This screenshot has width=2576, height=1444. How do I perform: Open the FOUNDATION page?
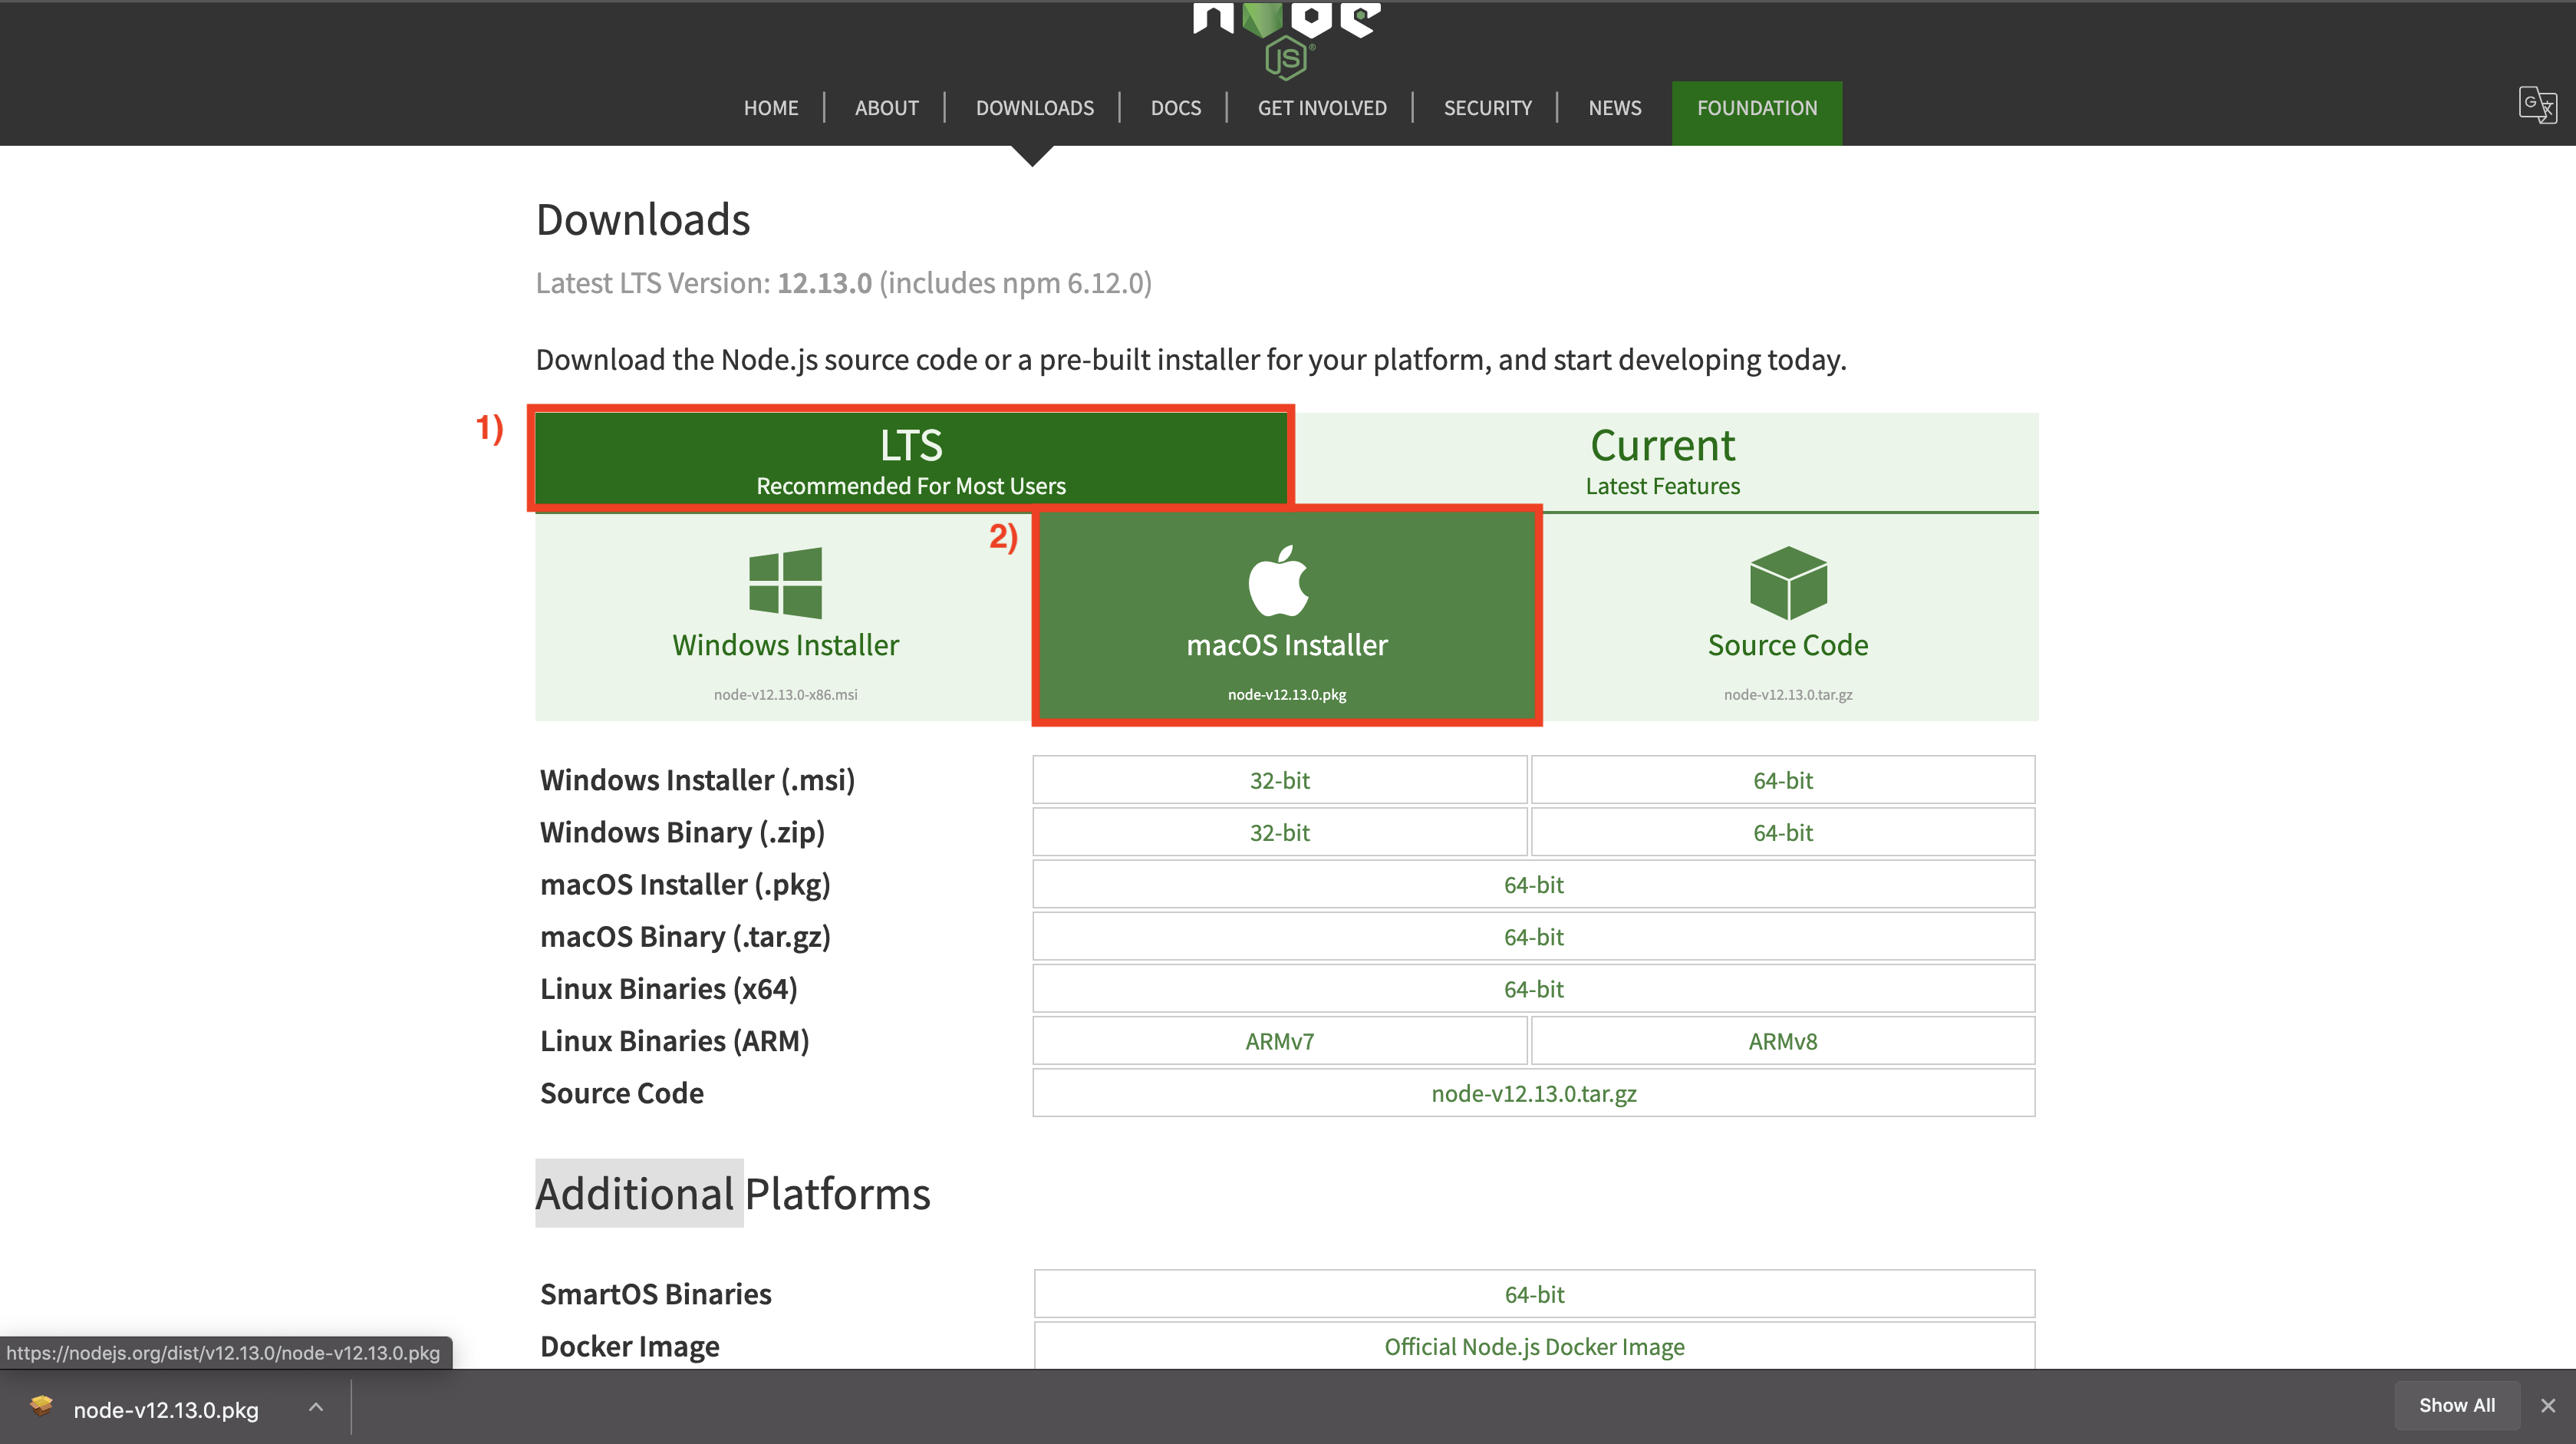(1757, 108)
